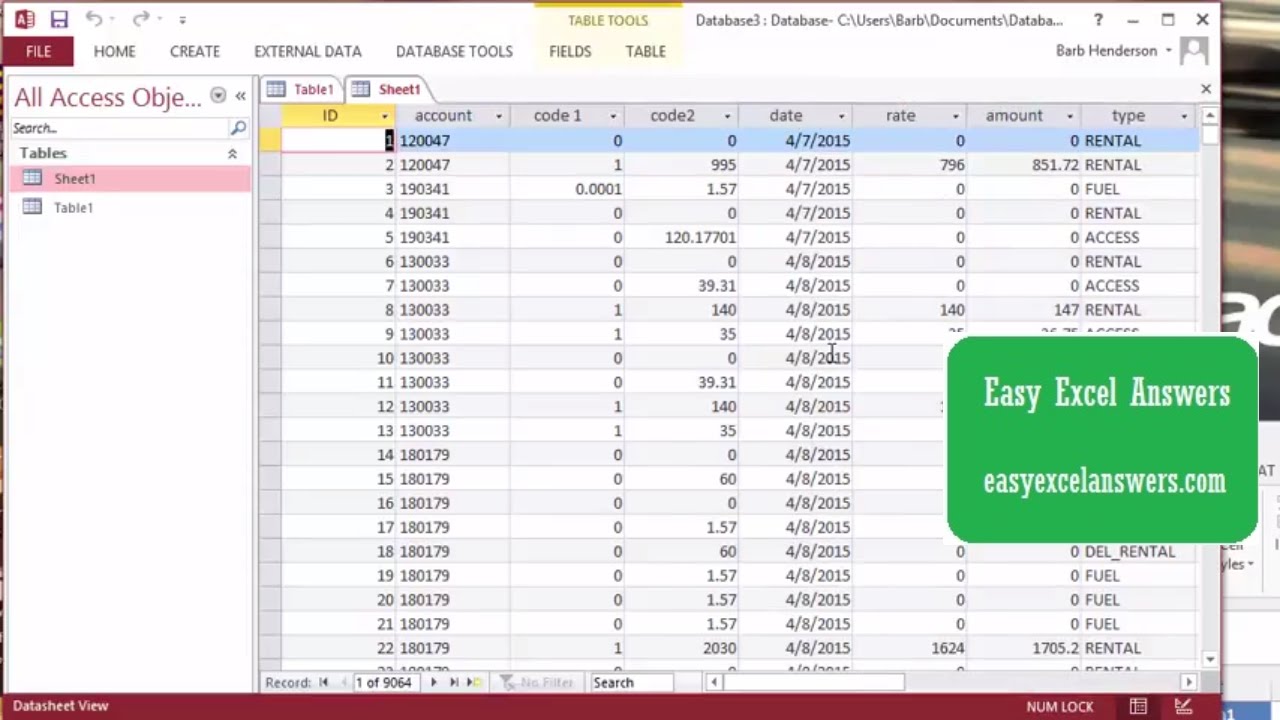
Task: Open the All Access Objects category menu
Action: tap(218, 96)
